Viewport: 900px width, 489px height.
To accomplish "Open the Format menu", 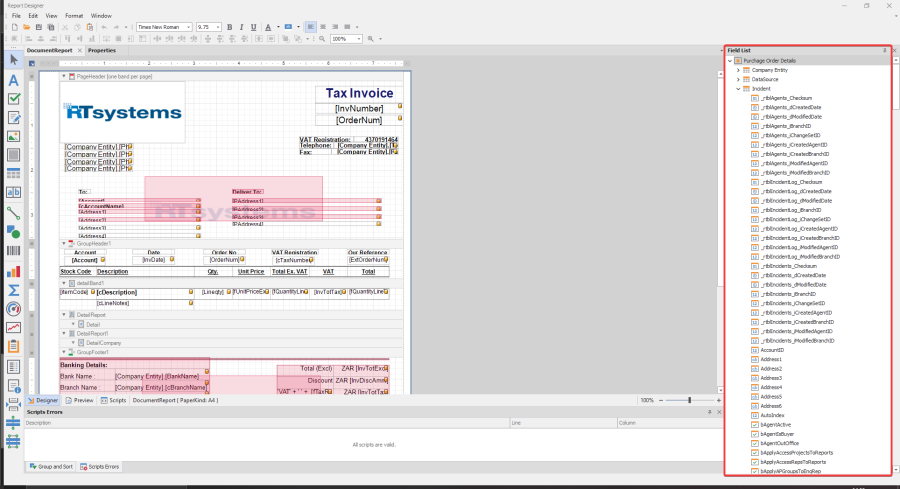I will (74, 16).
